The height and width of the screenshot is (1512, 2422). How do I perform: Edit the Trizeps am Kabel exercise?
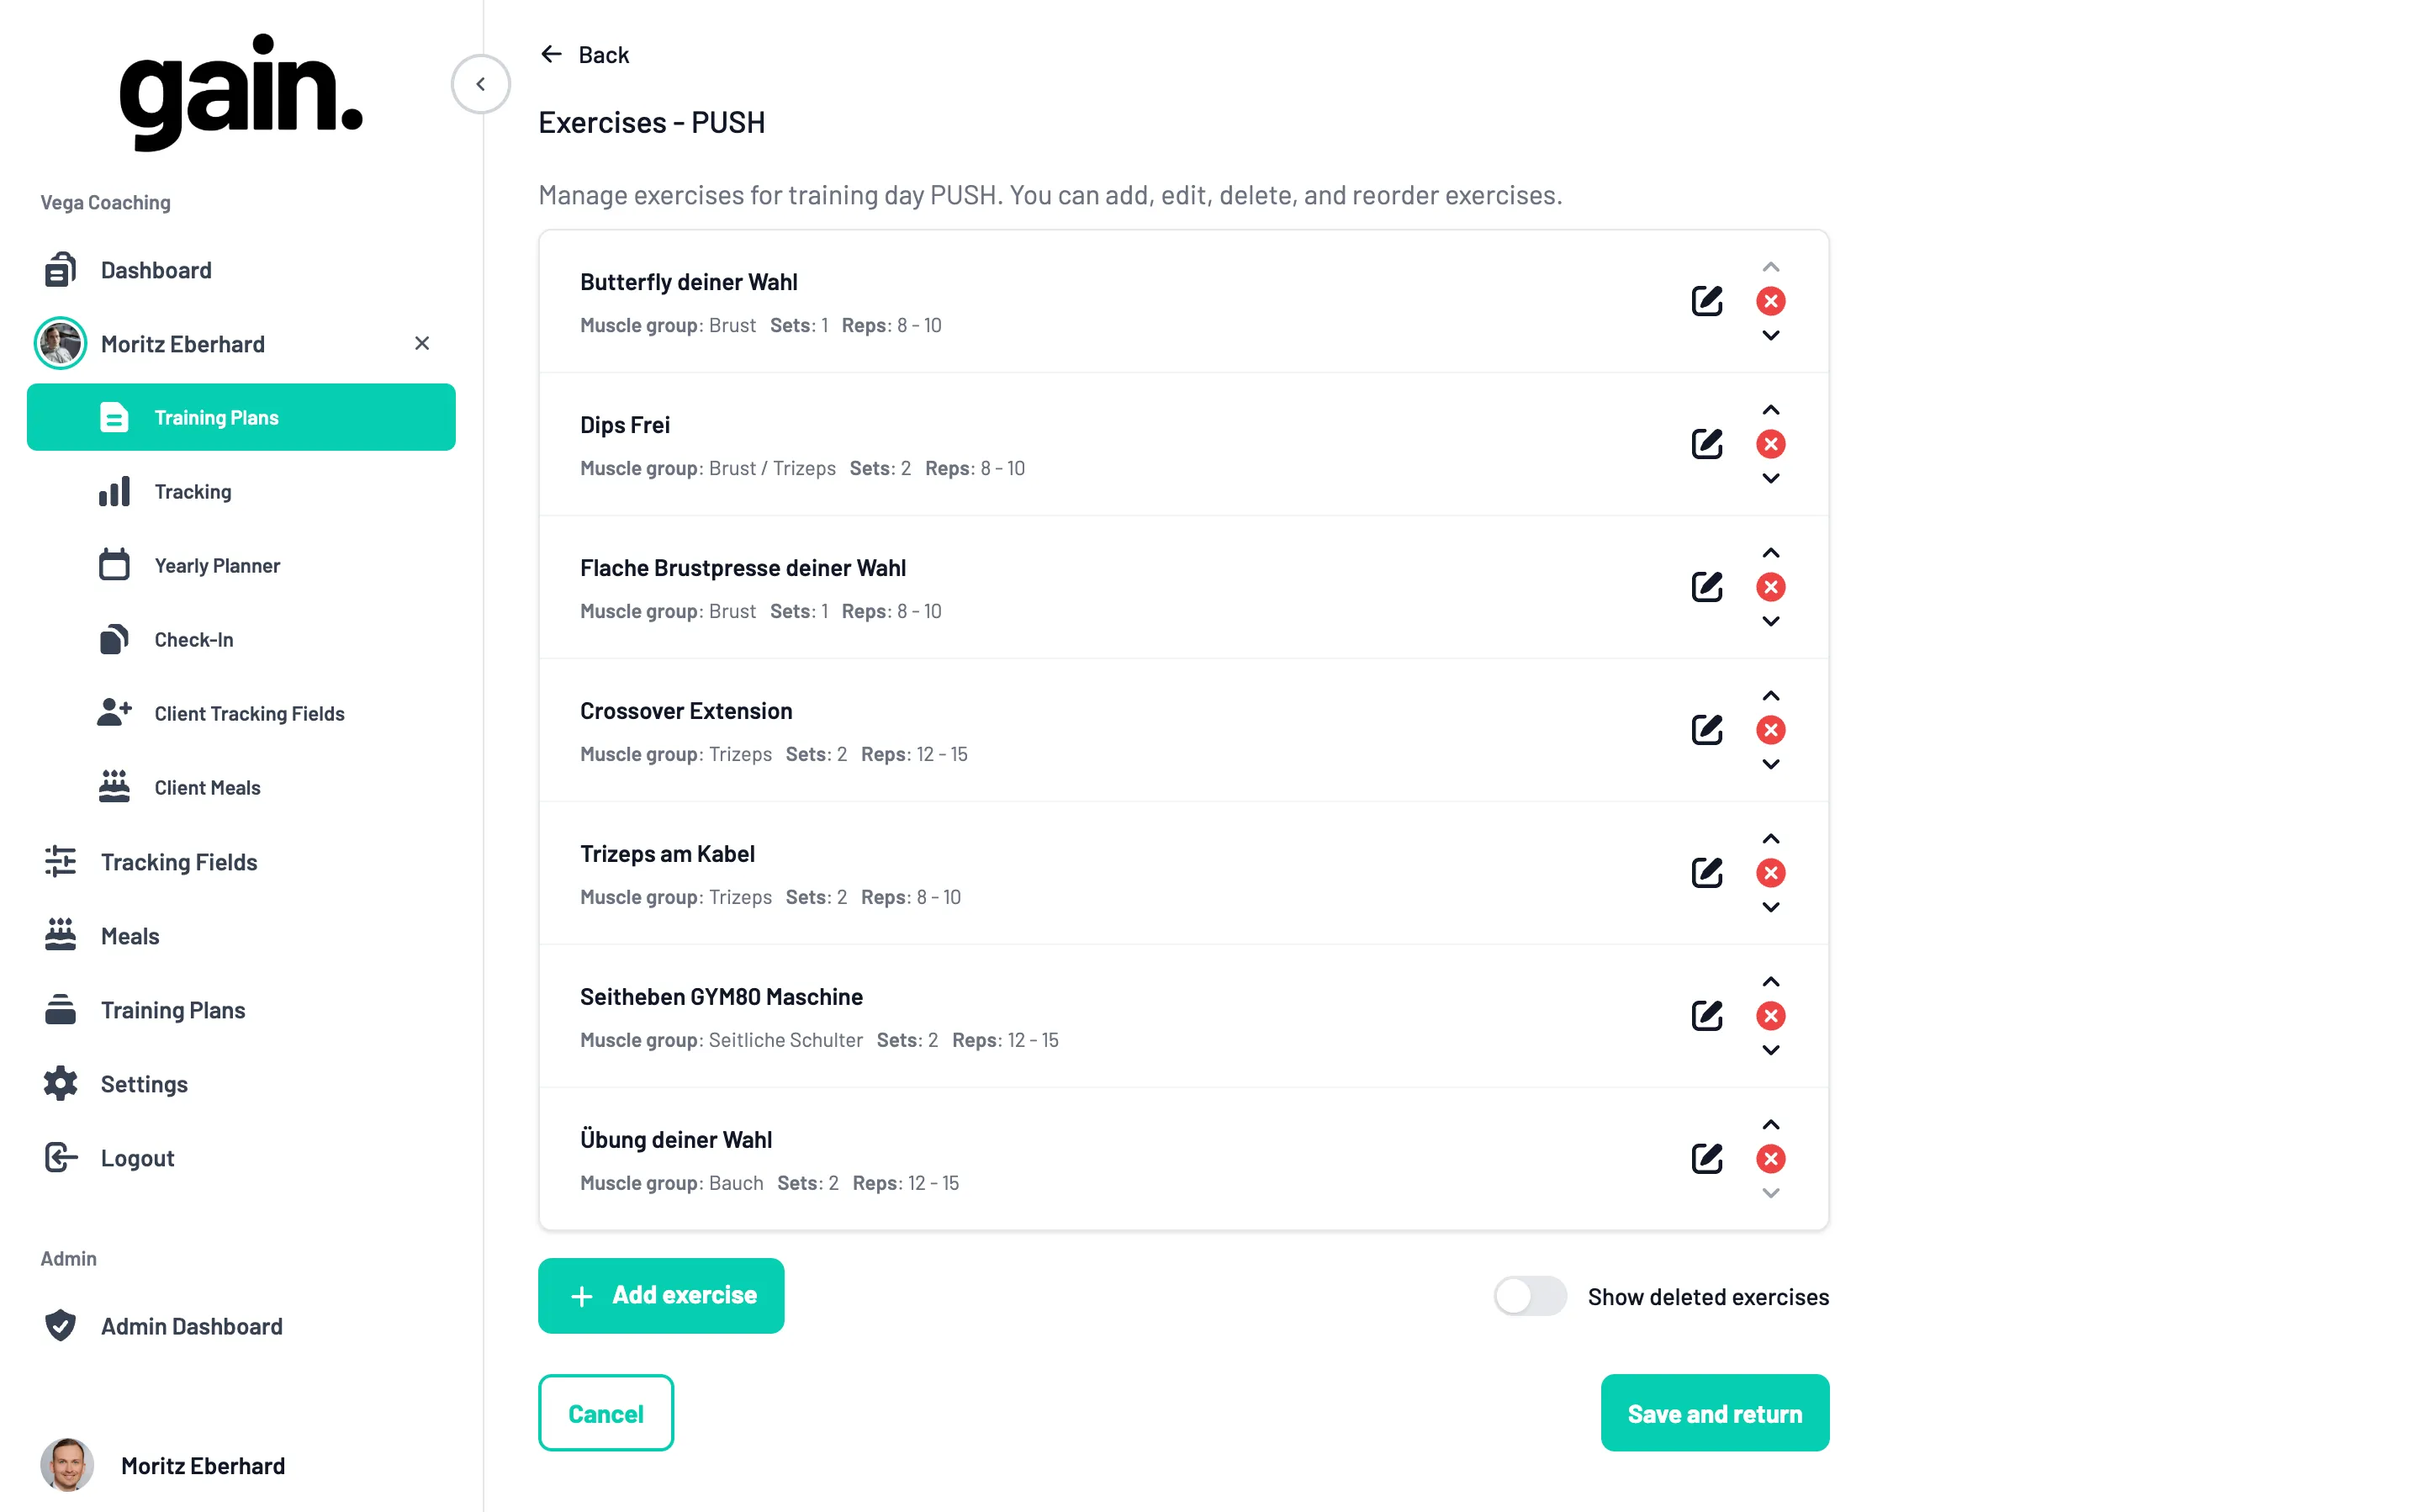(x=1706, y=873)
